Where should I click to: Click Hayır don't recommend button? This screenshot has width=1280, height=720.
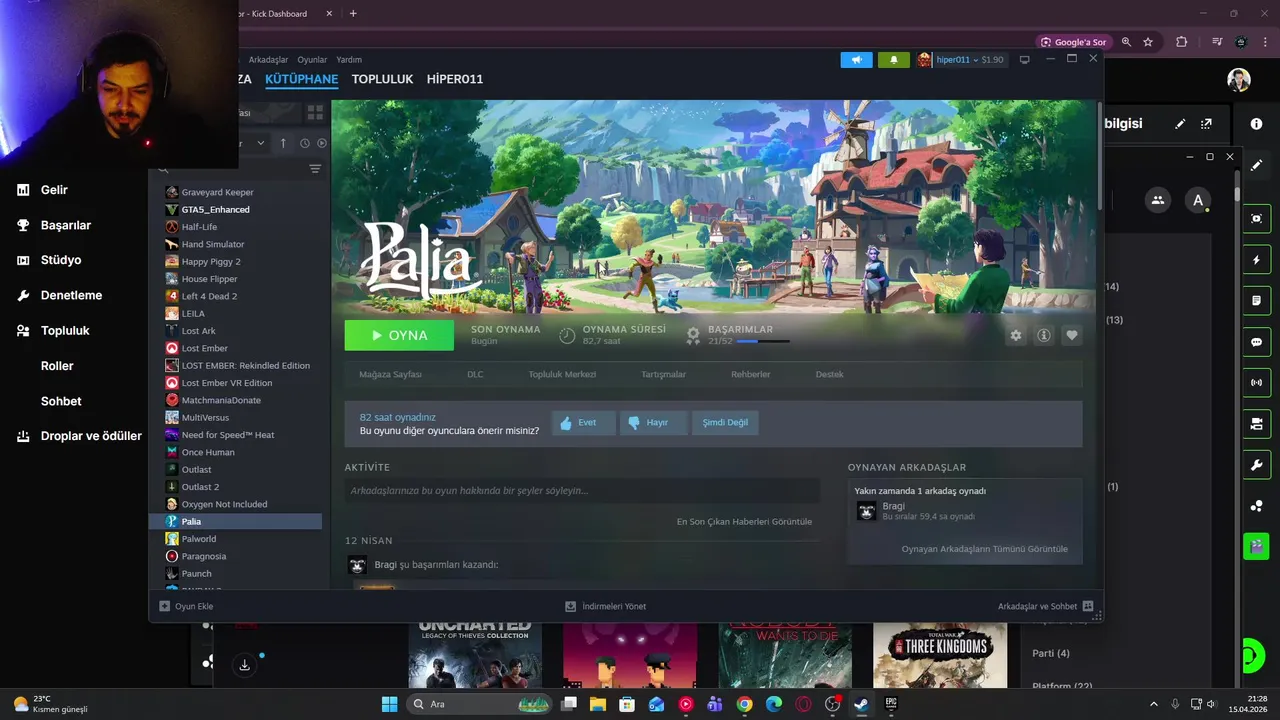(x=654, y=422)
